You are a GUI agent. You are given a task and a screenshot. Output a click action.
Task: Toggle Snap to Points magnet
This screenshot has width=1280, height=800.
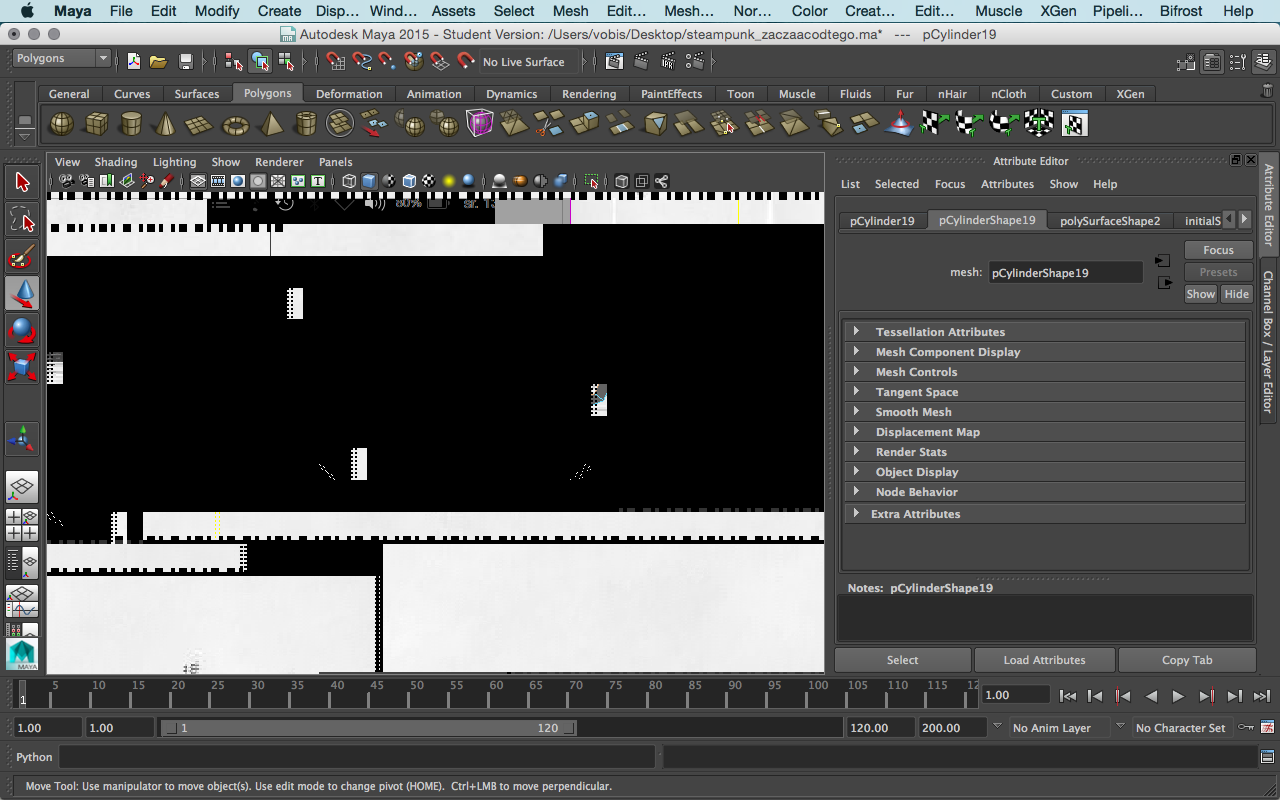[x=386, y=62]
